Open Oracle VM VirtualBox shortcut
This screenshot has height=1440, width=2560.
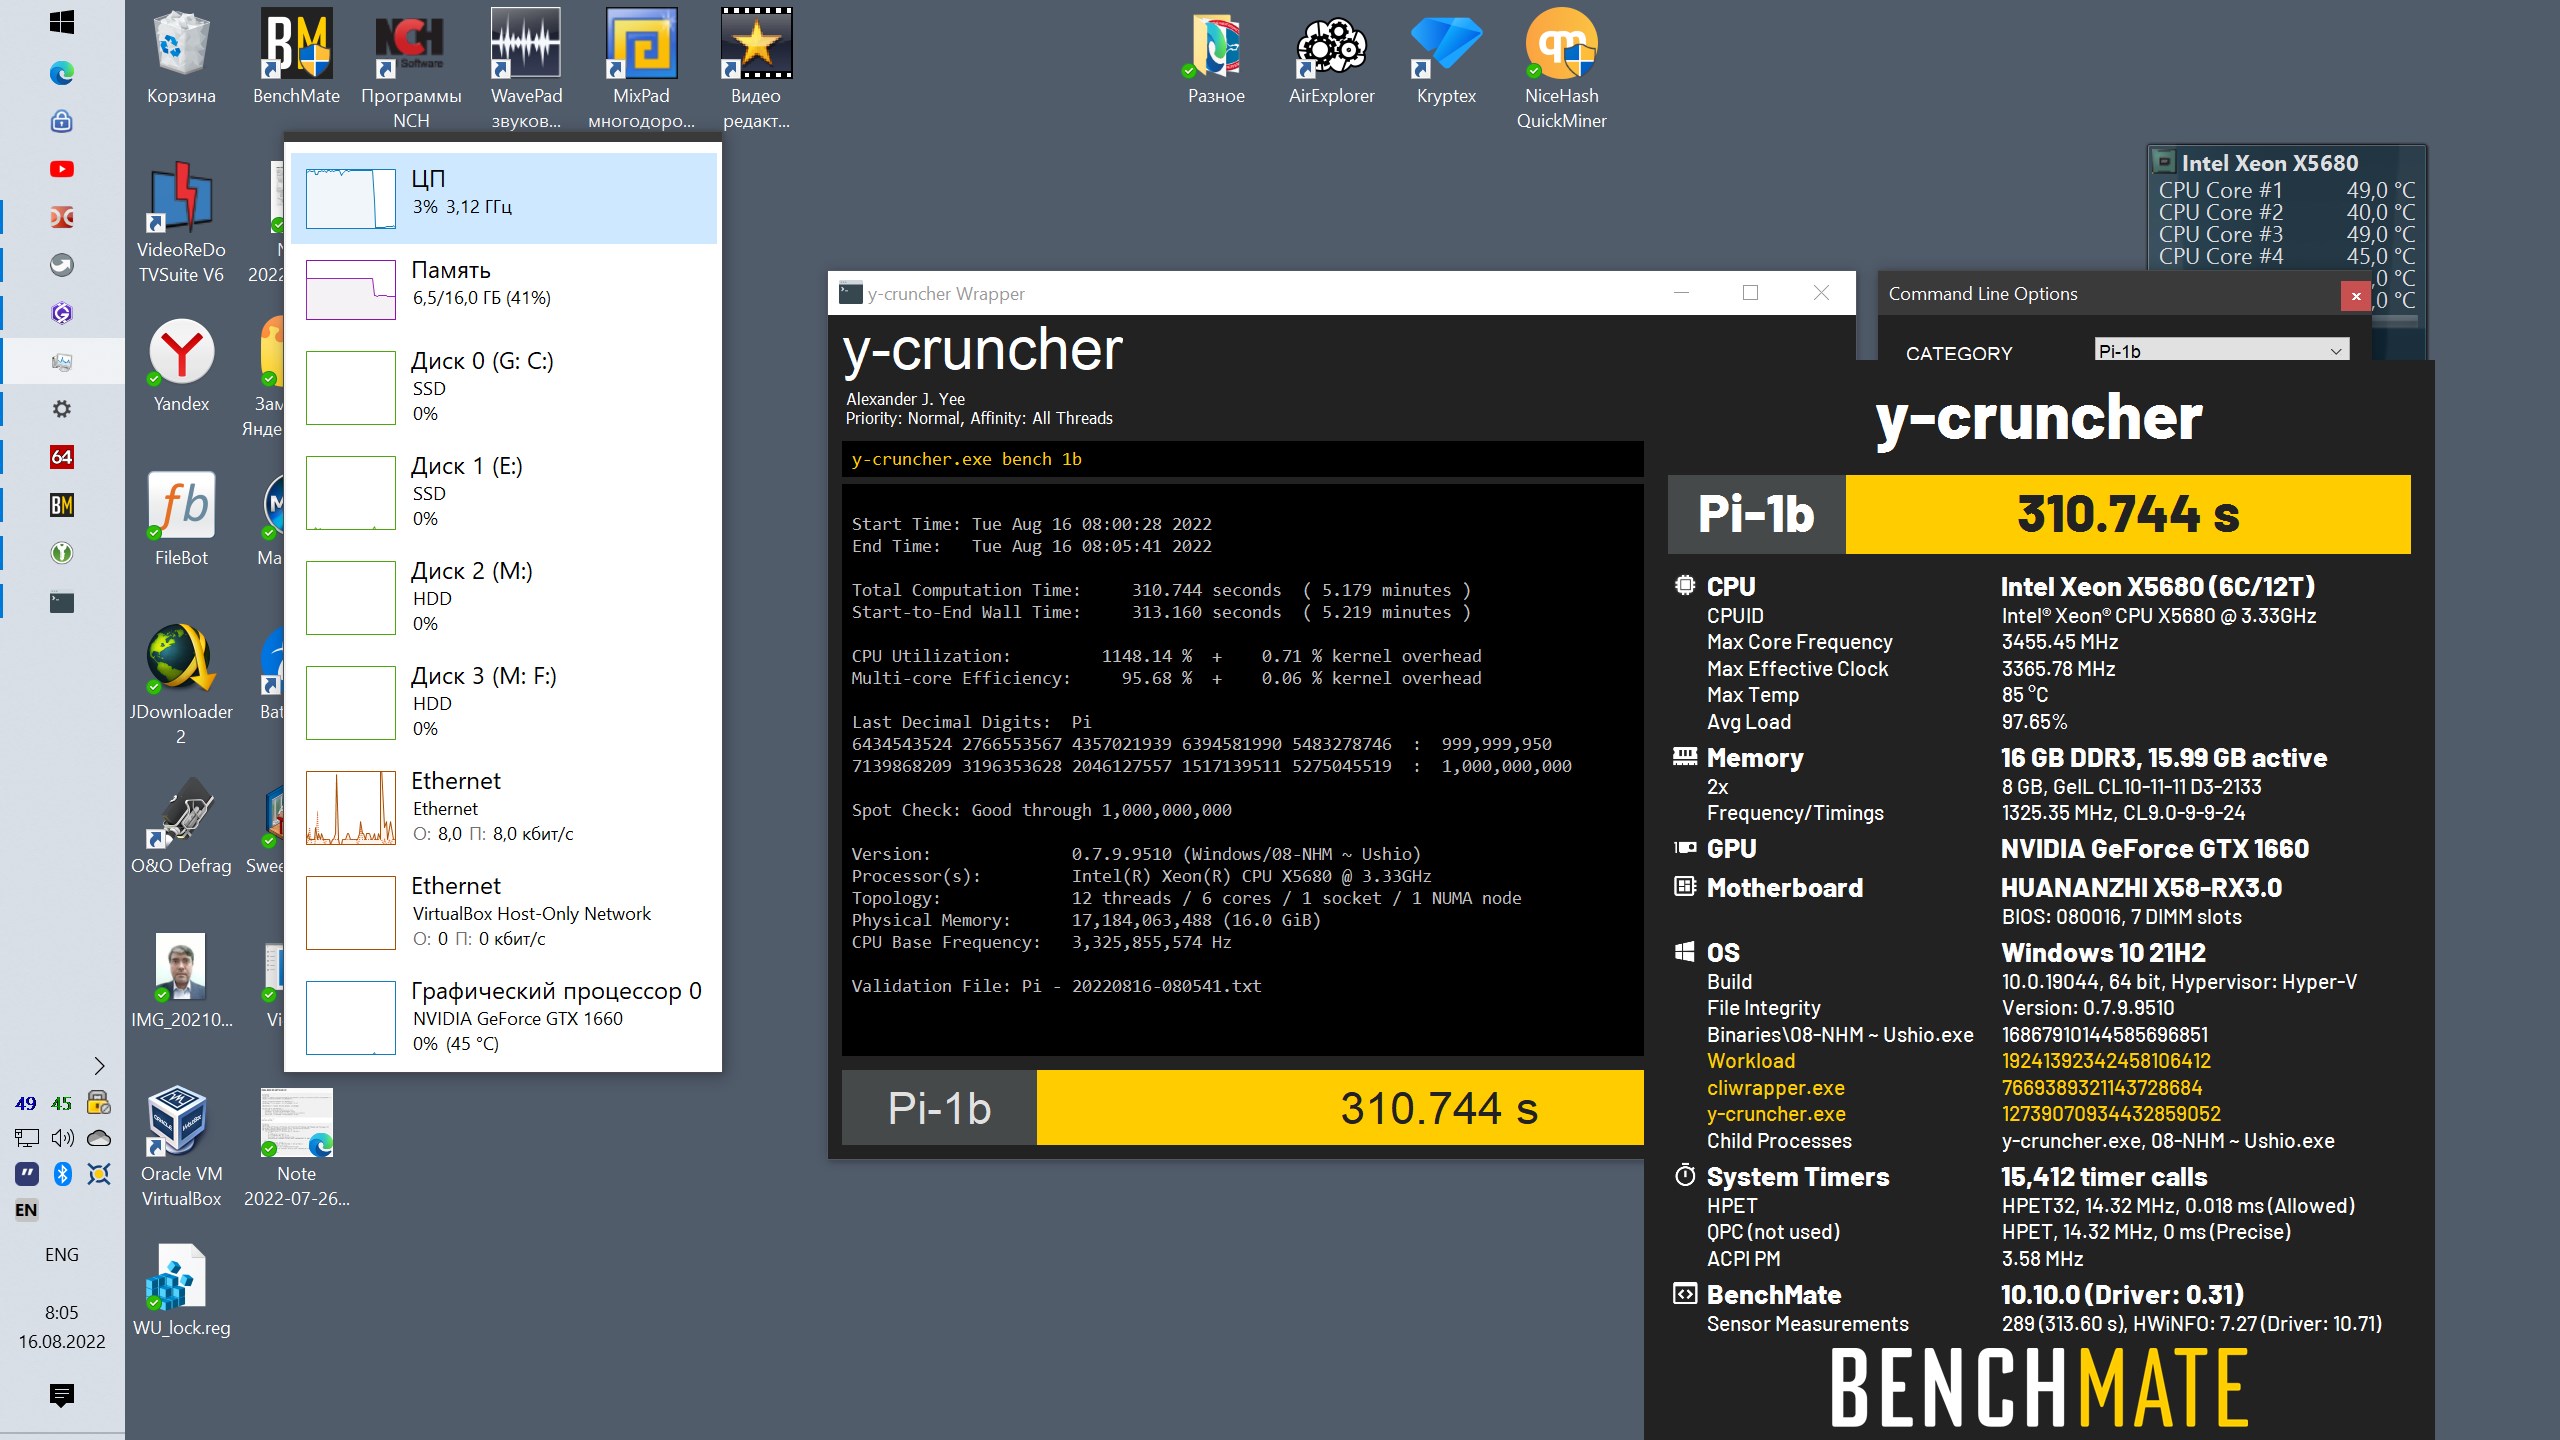point(181,1147)
